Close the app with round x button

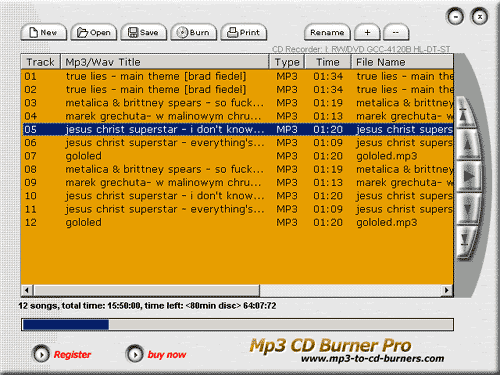pyautogui.click(x=479, y=17)
